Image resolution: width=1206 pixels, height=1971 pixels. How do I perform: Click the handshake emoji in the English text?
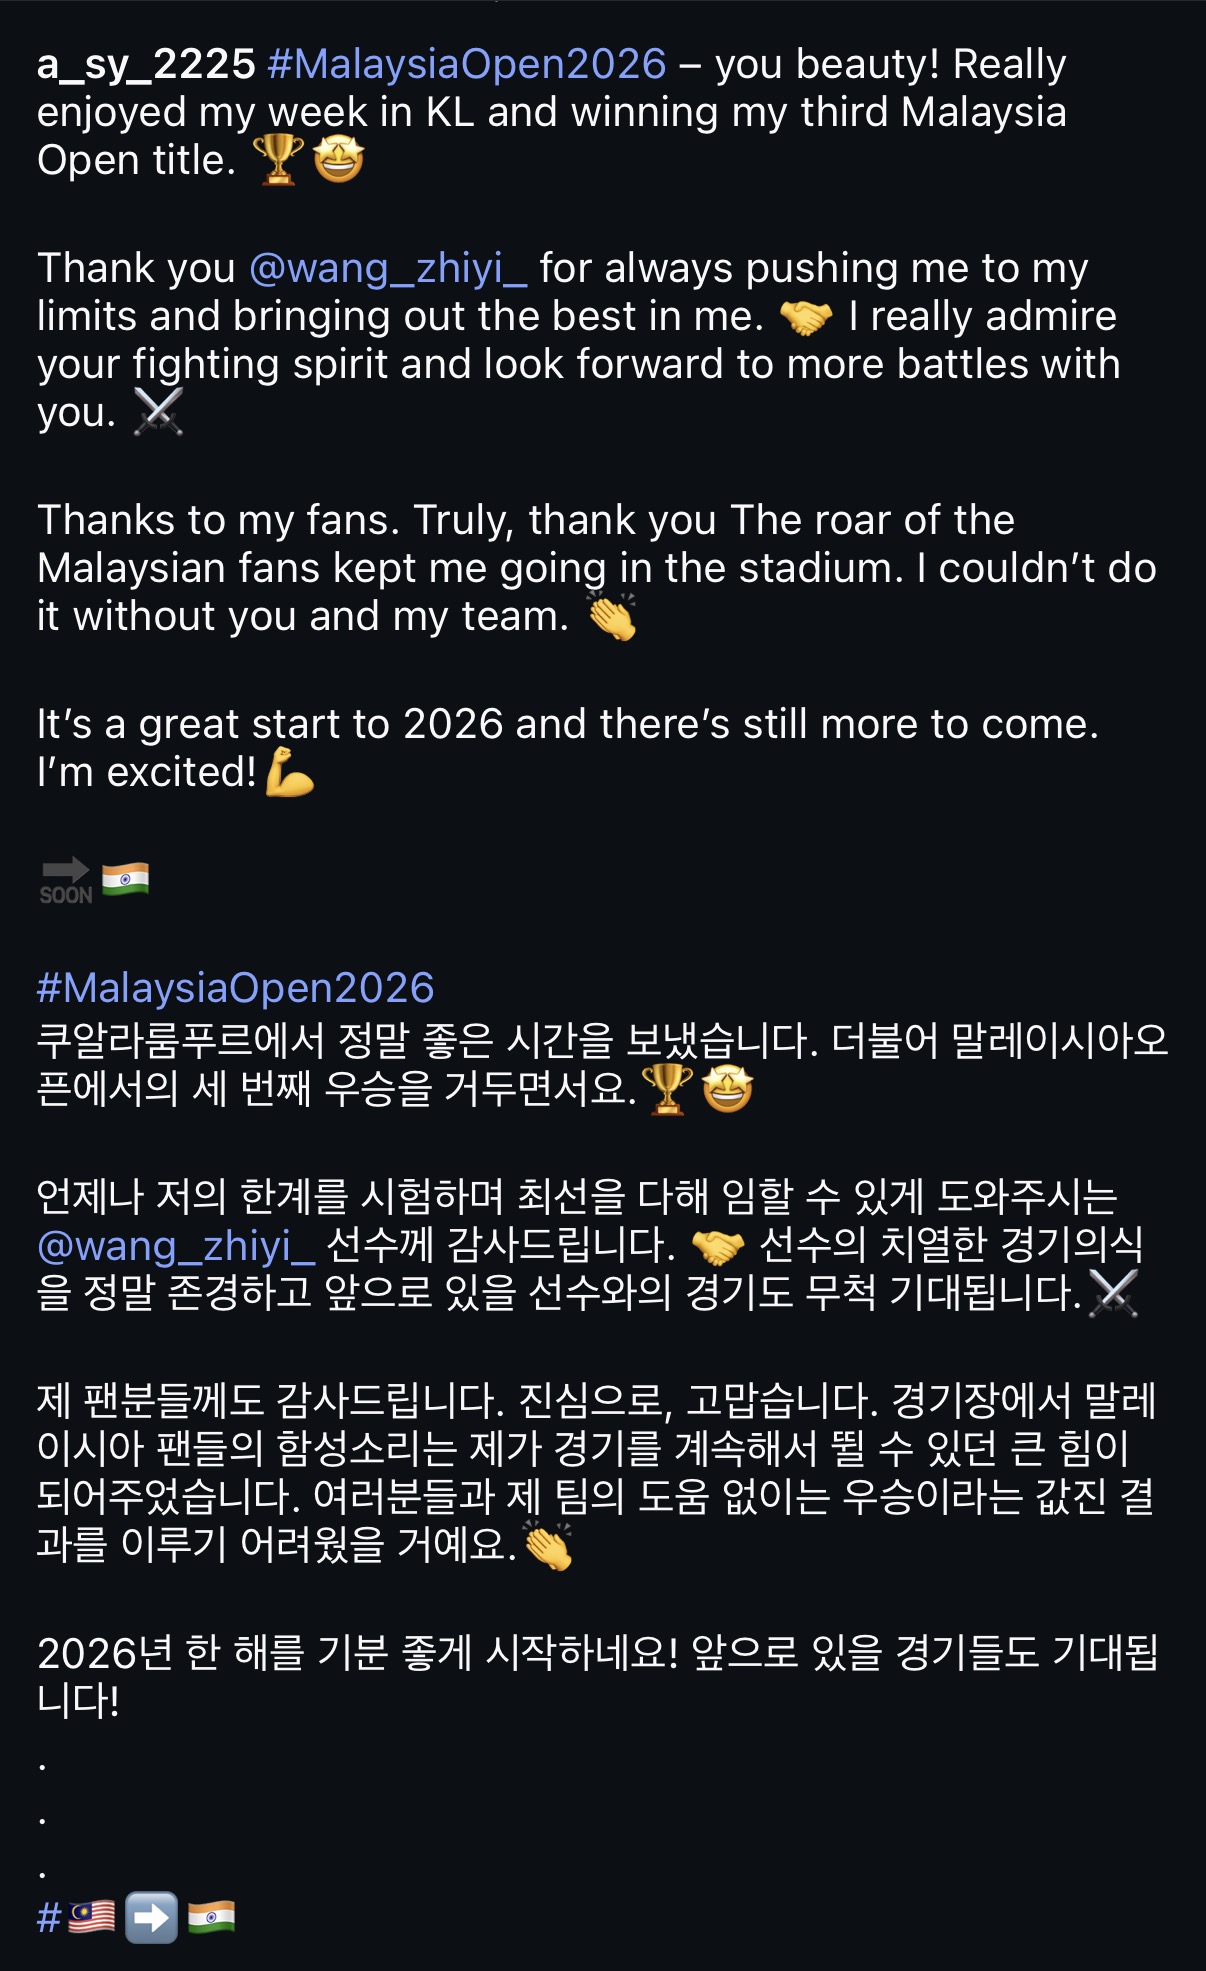tap(805, 318)
